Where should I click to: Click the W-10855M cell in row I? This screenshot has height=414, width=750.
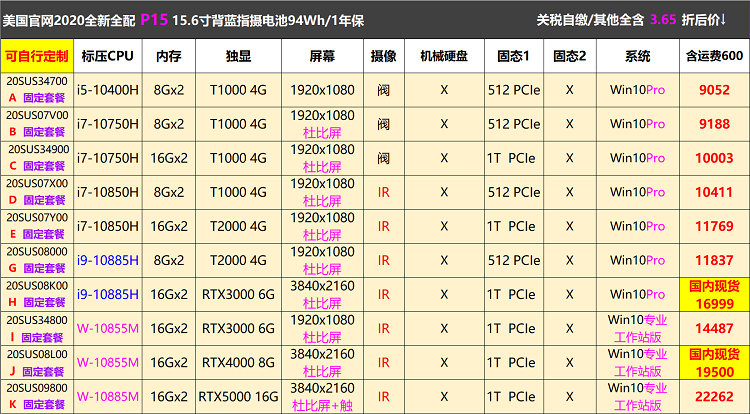point(108,328)
